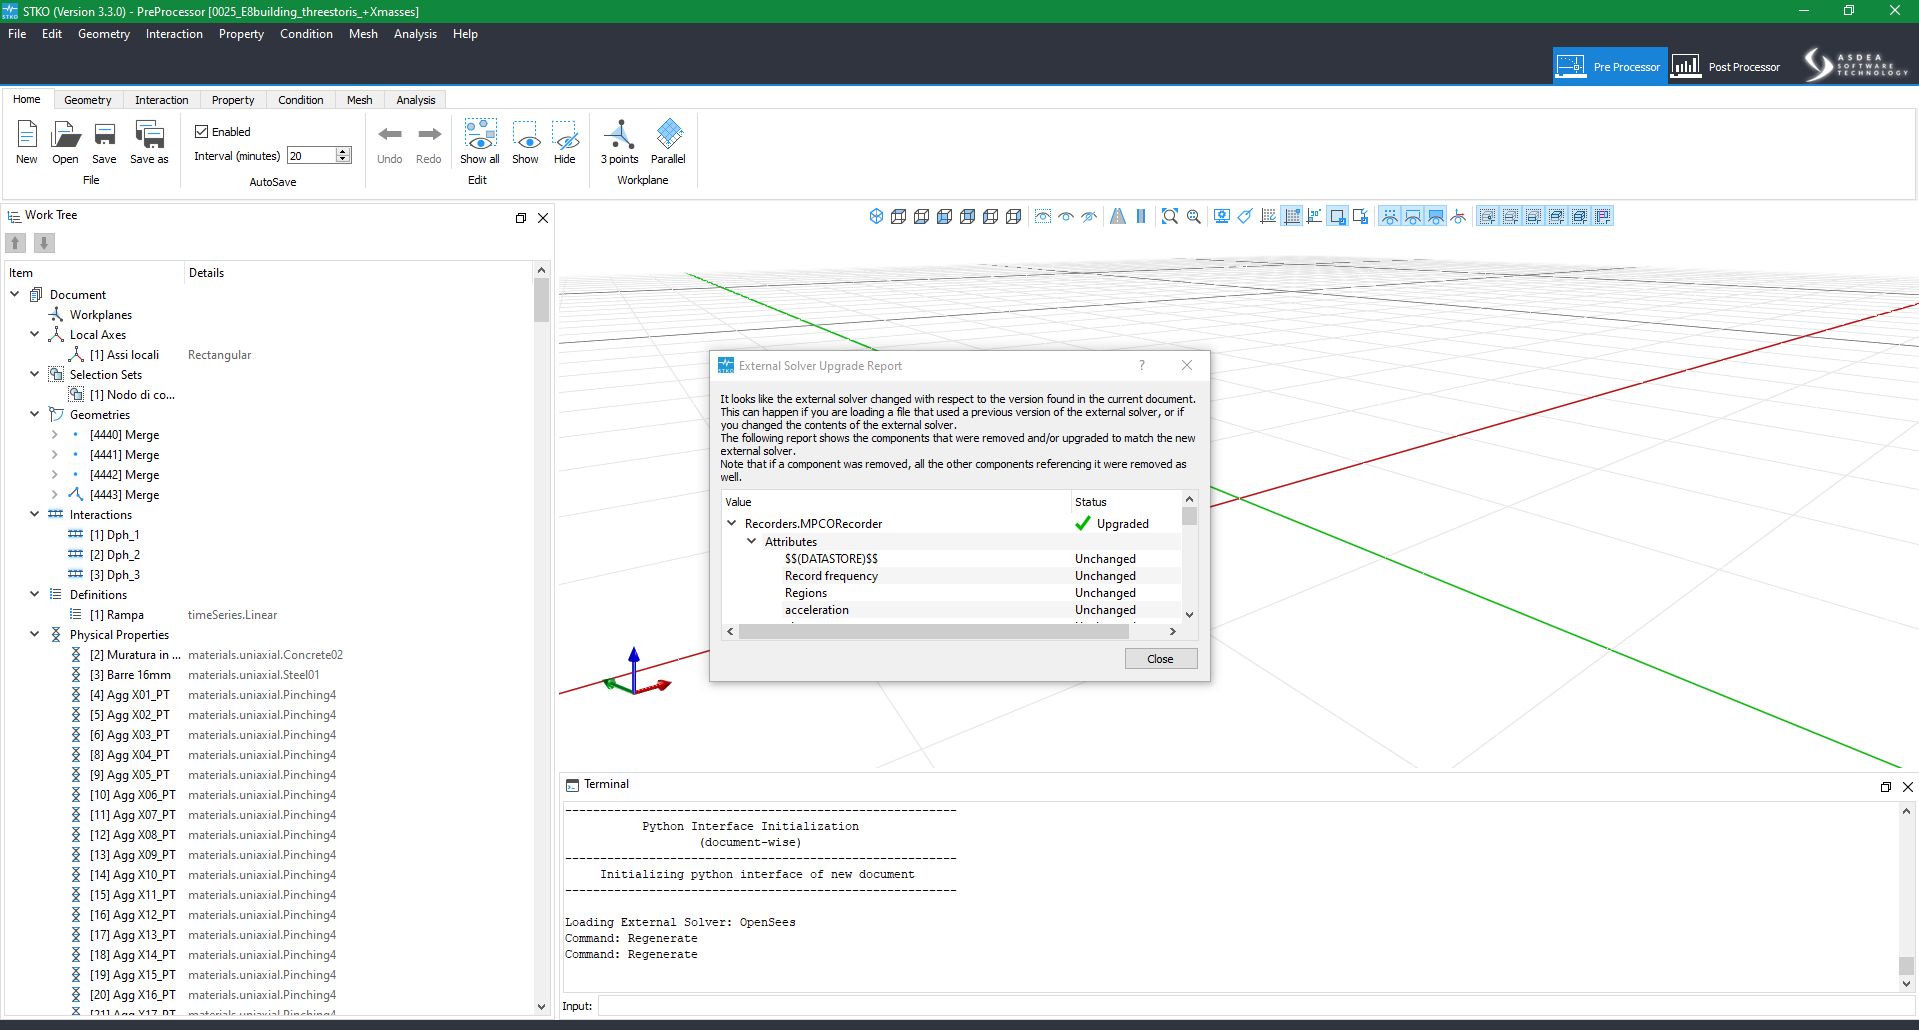Move work tree item down arrow

44,243
